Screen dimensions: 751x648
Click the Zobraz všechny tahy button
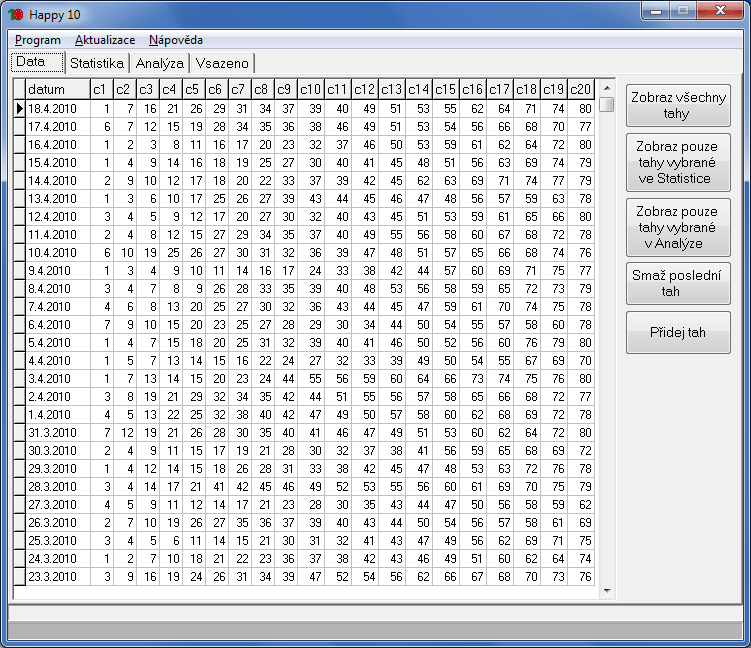pos(678,105)
